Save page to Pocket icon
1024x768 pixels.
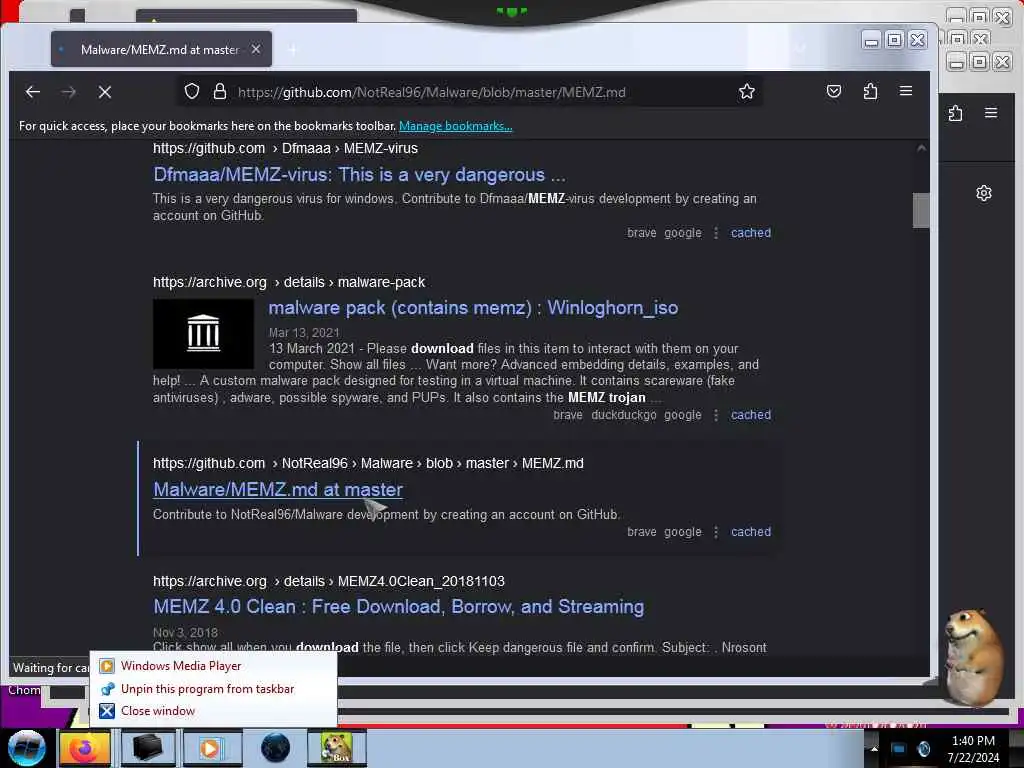pos(834,91)
